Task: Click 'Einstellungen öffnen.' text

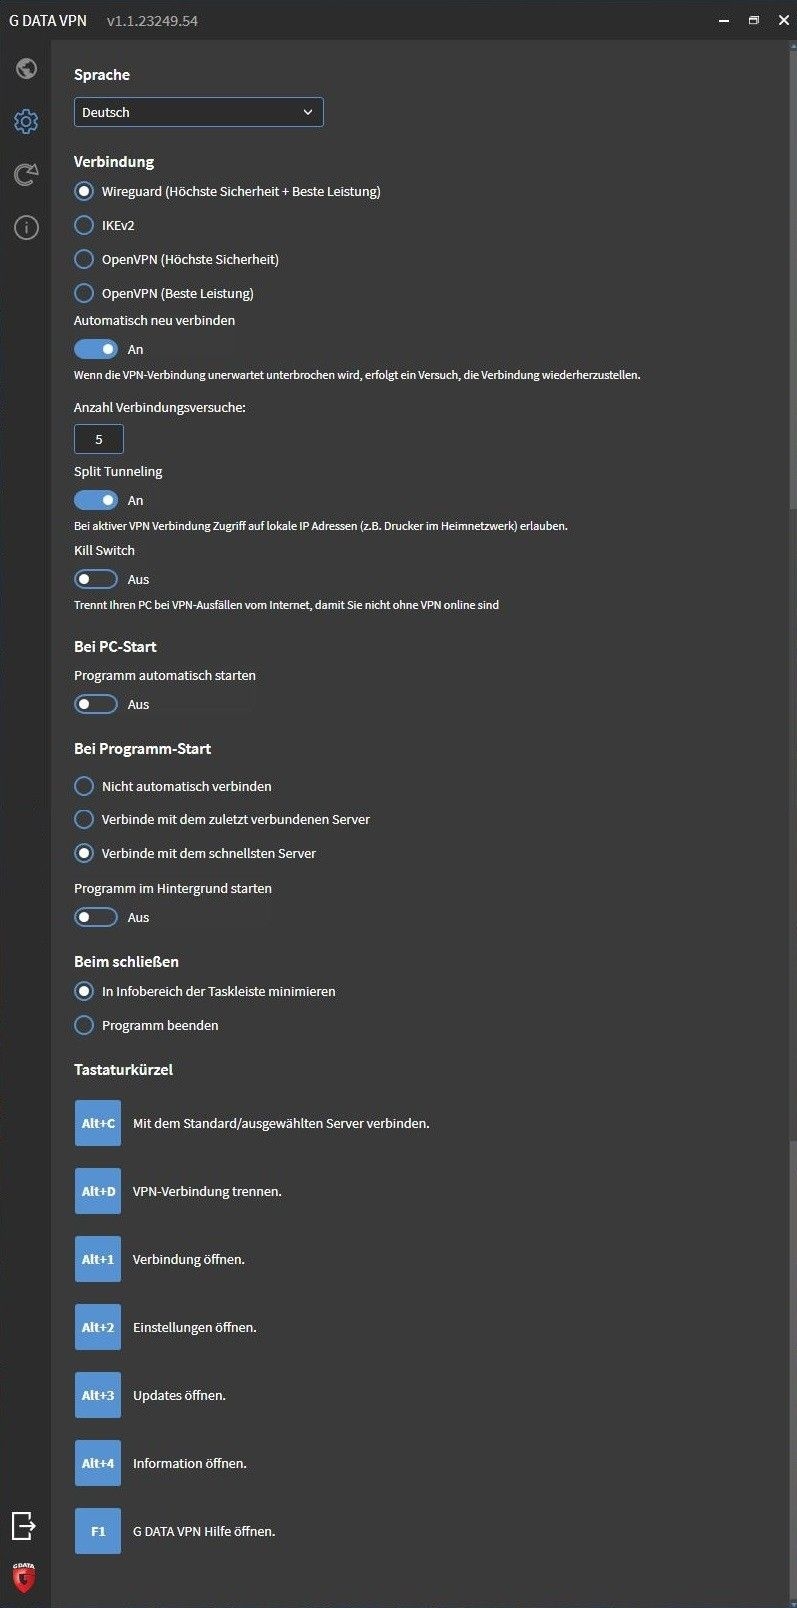Action: pos(195,1327)
